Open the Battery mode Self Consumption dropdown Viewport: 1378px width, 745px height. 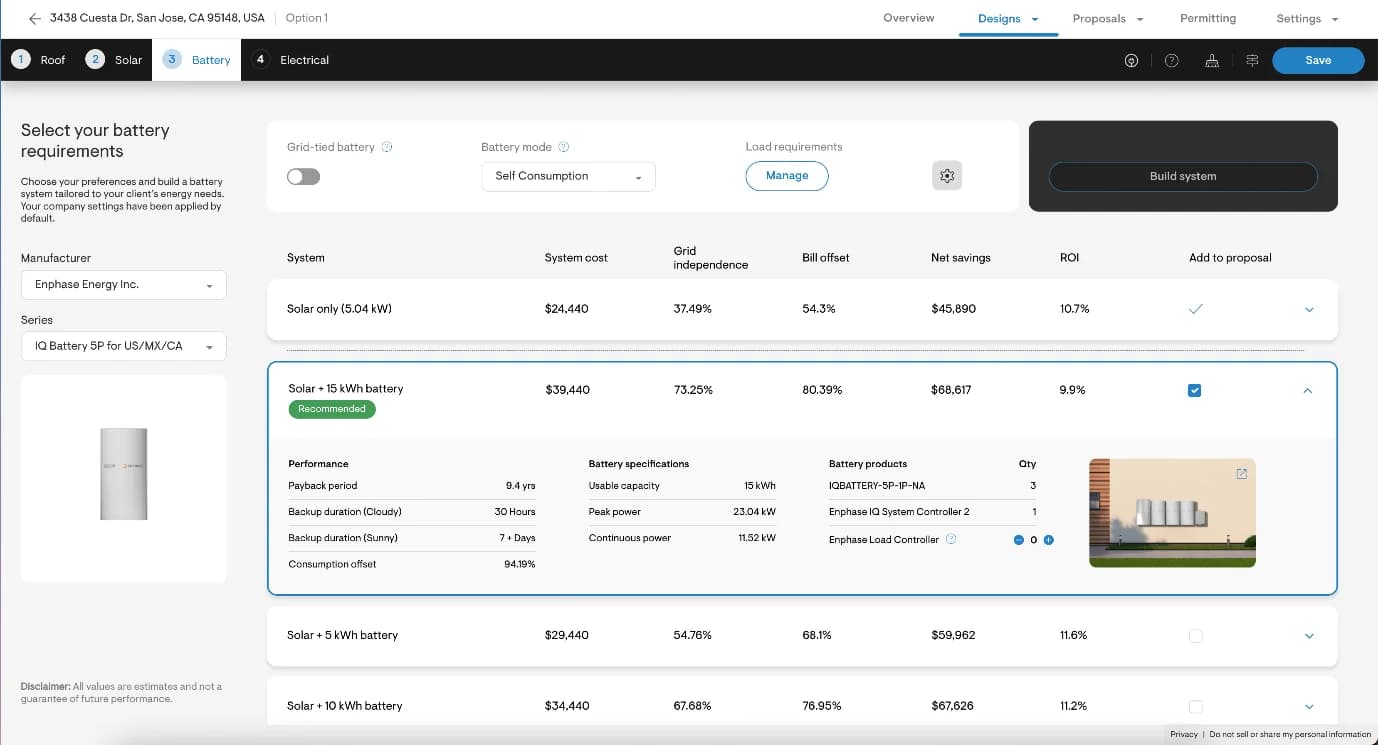(568, 176)
